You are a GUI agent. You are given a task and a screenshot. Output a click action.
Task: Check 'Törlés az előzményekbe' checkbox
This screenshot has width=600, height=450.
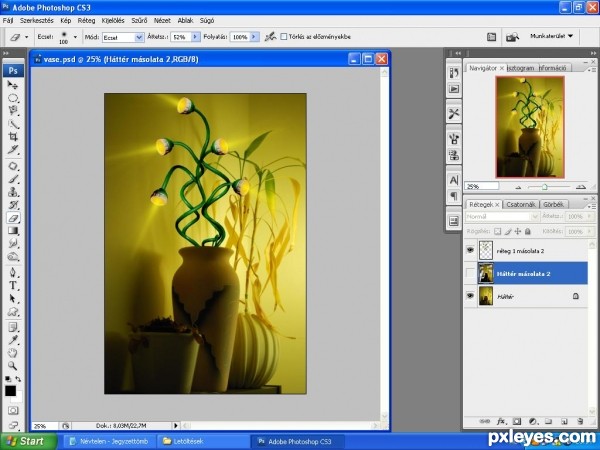point(284,37)
